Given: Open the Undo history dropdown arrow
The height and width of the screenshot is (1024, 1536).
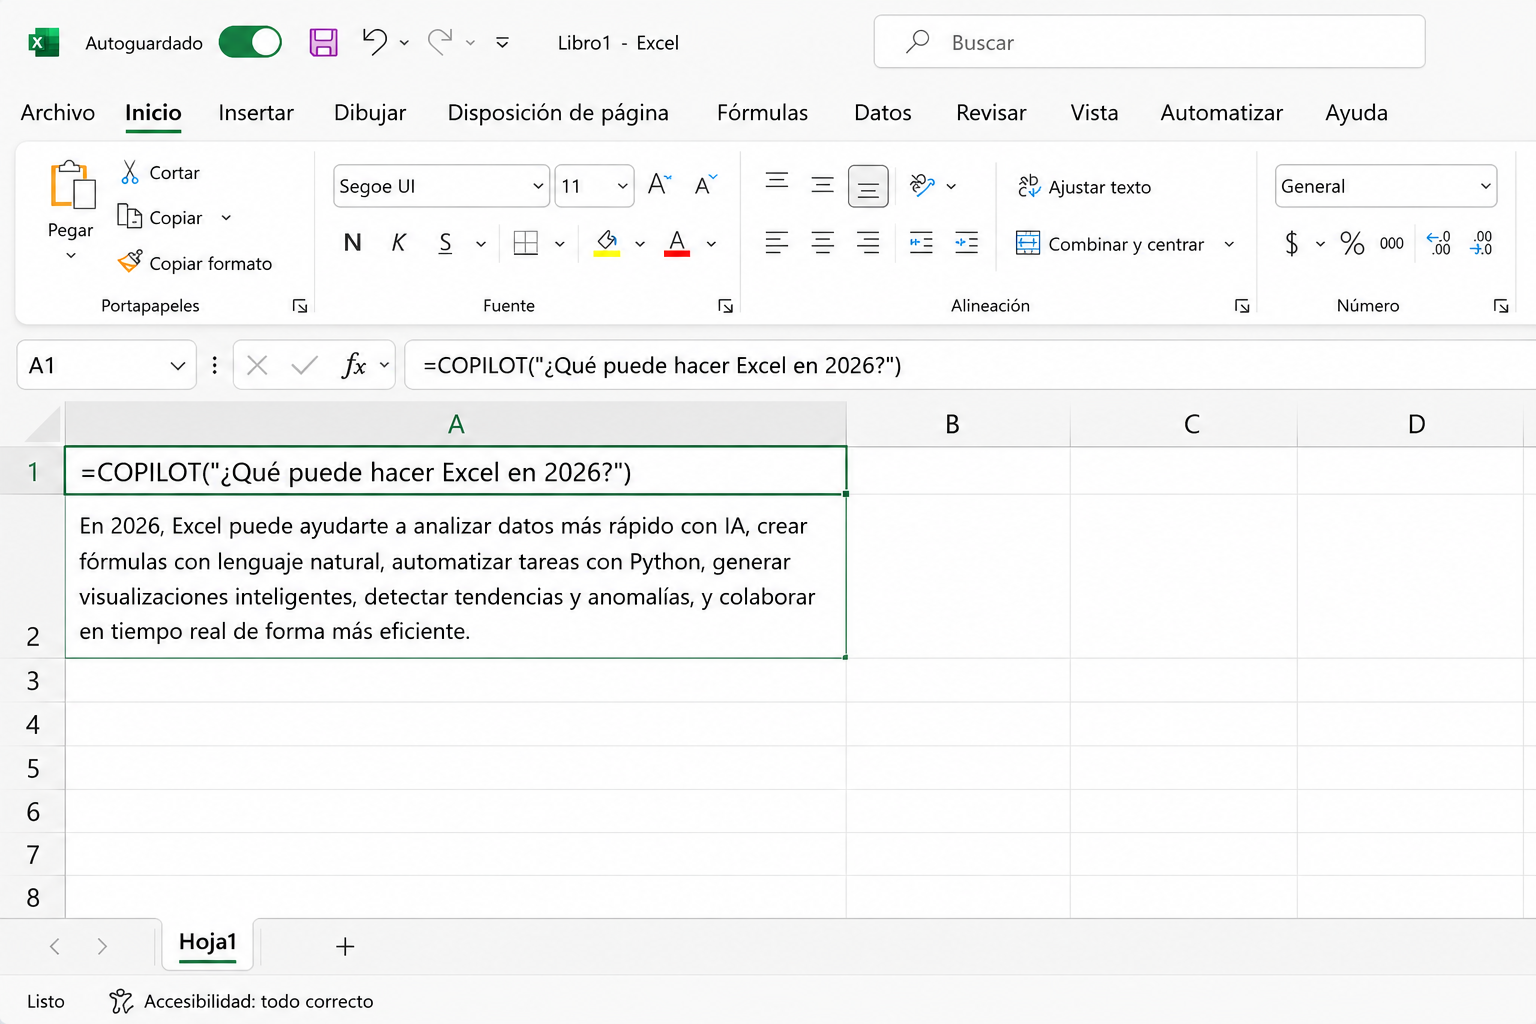Looking at the screenshot, I should (404, 43).
